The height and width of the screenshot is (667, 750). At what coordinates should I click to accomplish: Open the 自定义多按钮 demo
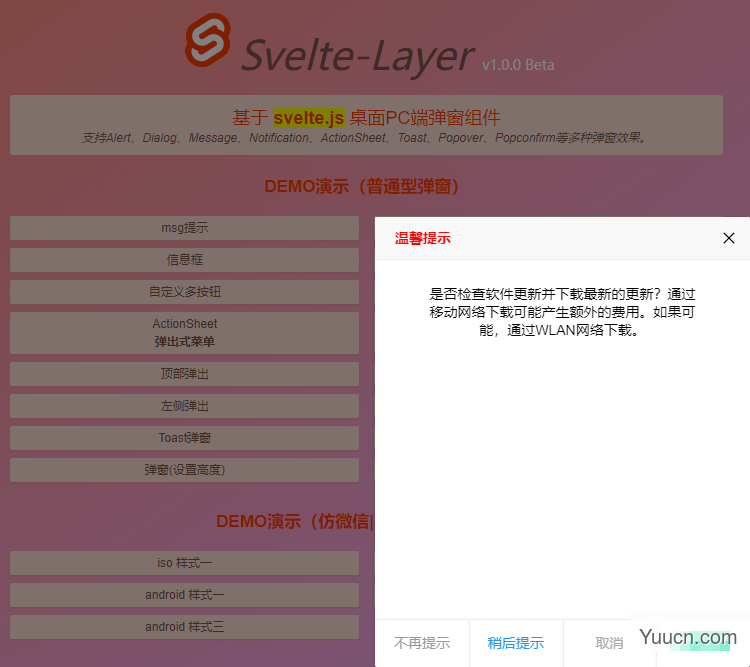[x=184, y=292]
